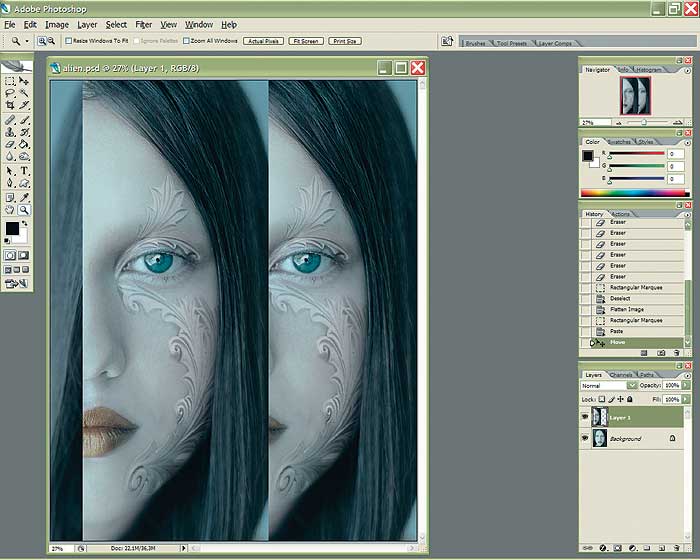Choose Zoom In mode in options bar
This screenshot has height=560, width=700.
42,41
